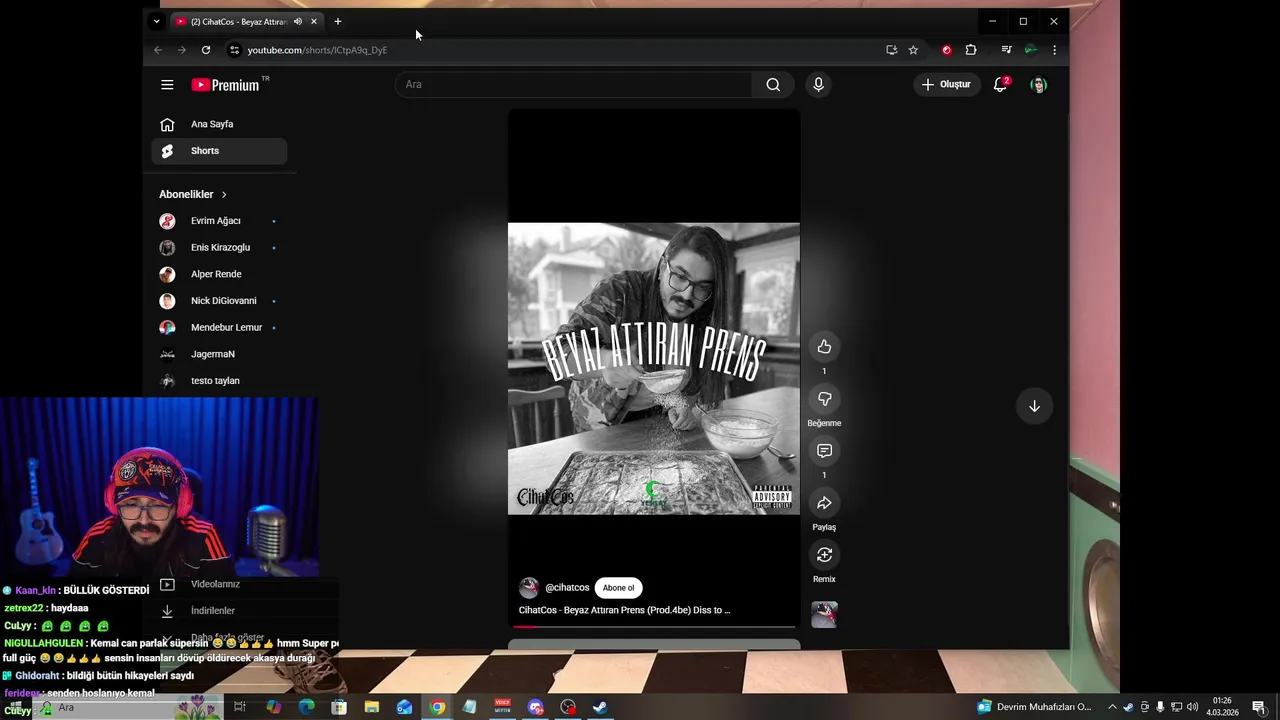This screenshot has width=1280, height=720.
Task: Activate voice search microphone
Action: (x=818, y=85)
